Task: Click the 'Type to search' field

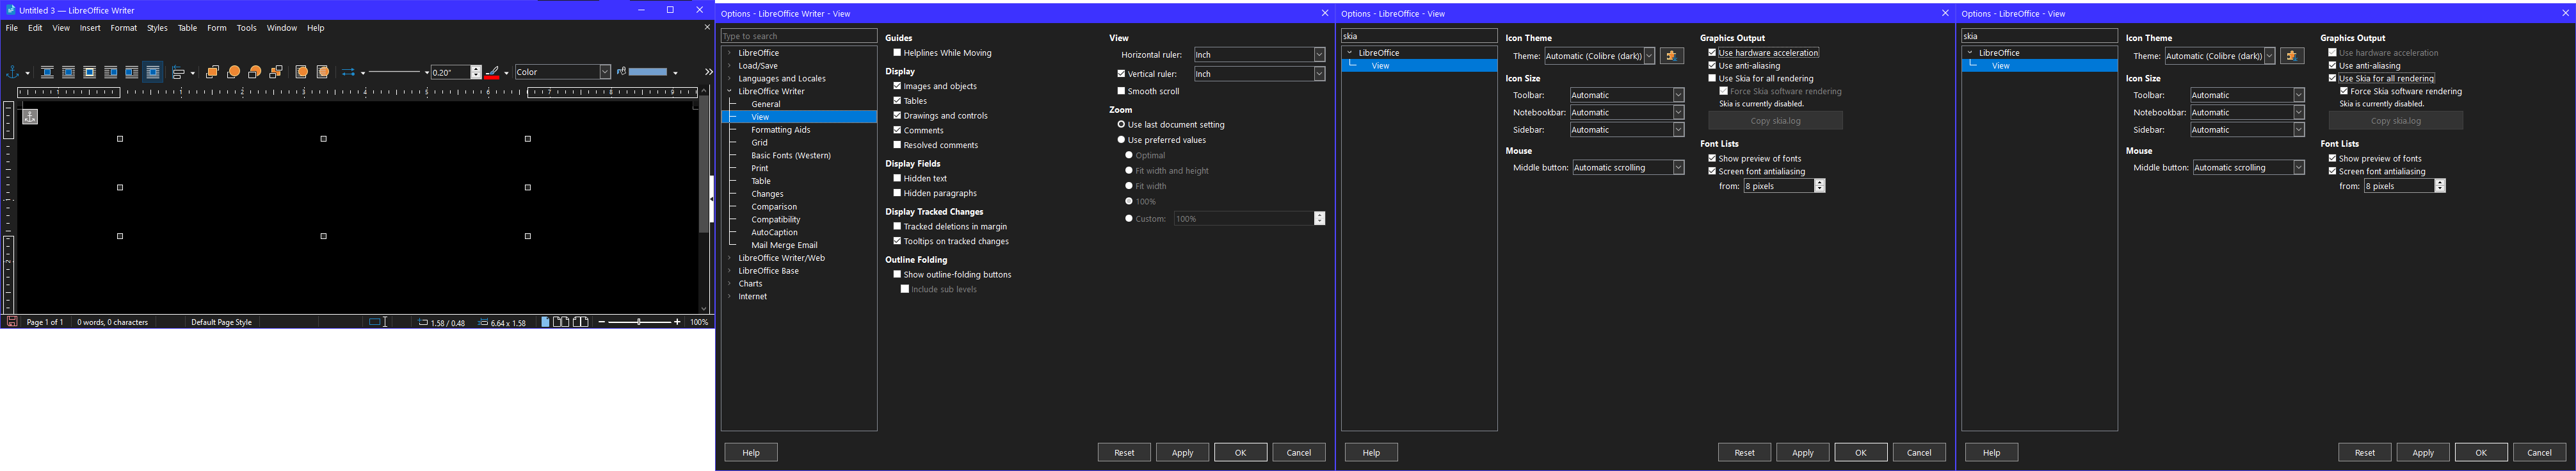Action: pos(798,36)
